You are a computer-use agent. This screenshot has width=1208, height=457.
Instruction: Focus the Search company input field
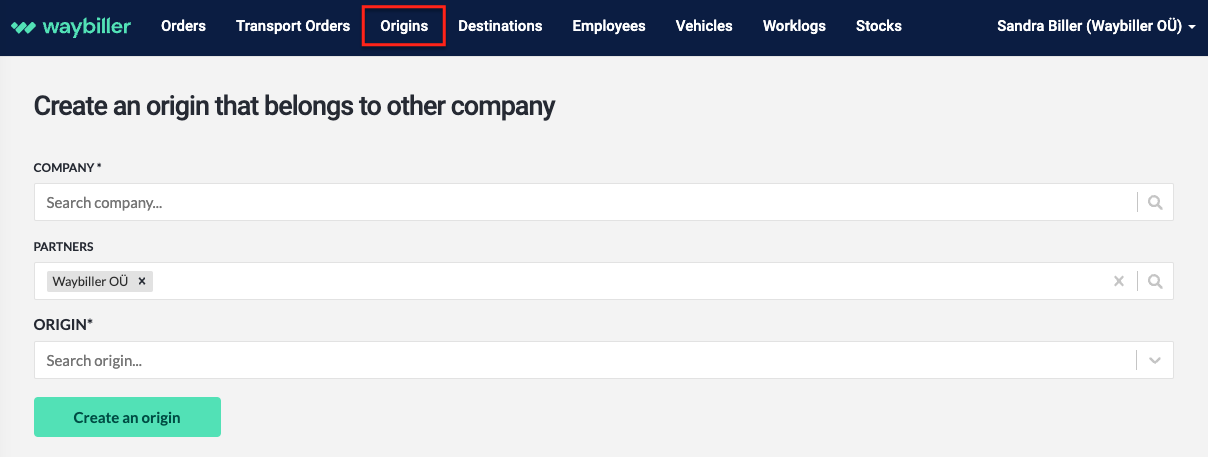tap(580, 202)
